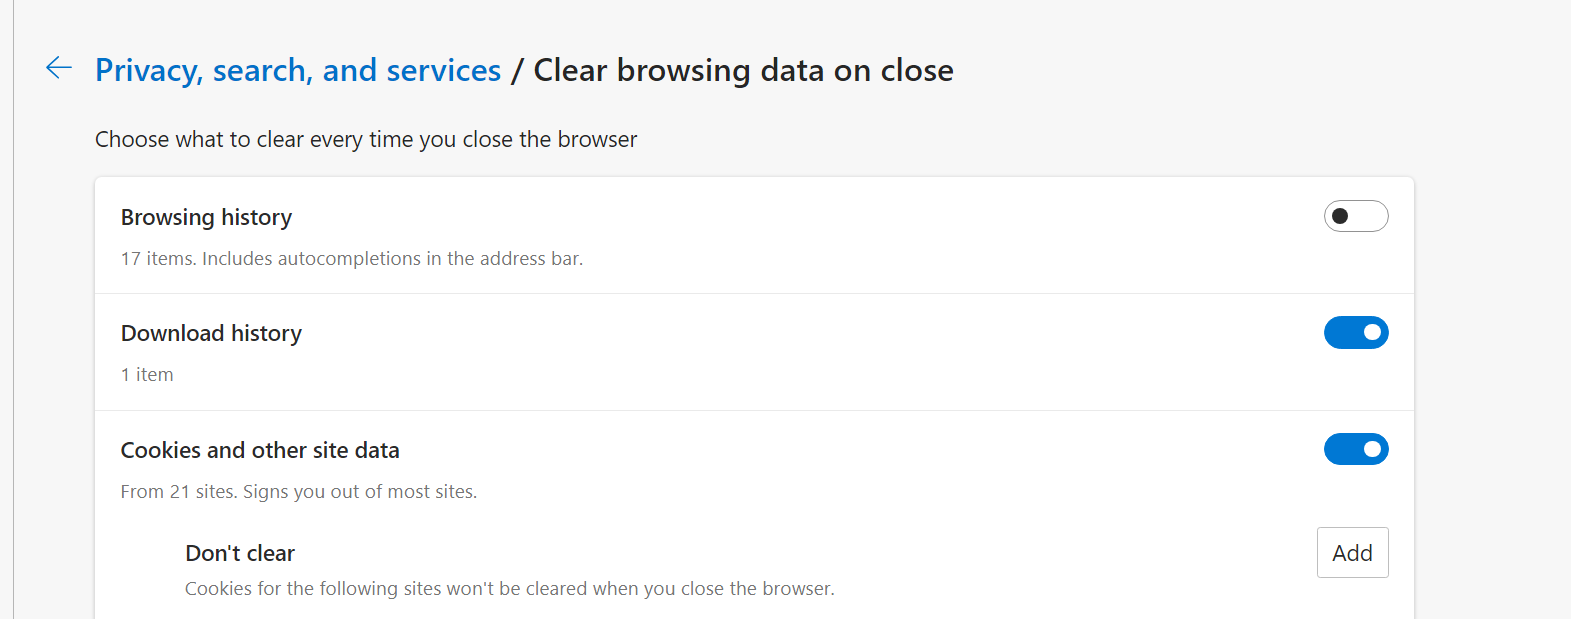Enable the Browsing history toggle
This screenshot has width=1571, height=619.
pos(1356,216)
